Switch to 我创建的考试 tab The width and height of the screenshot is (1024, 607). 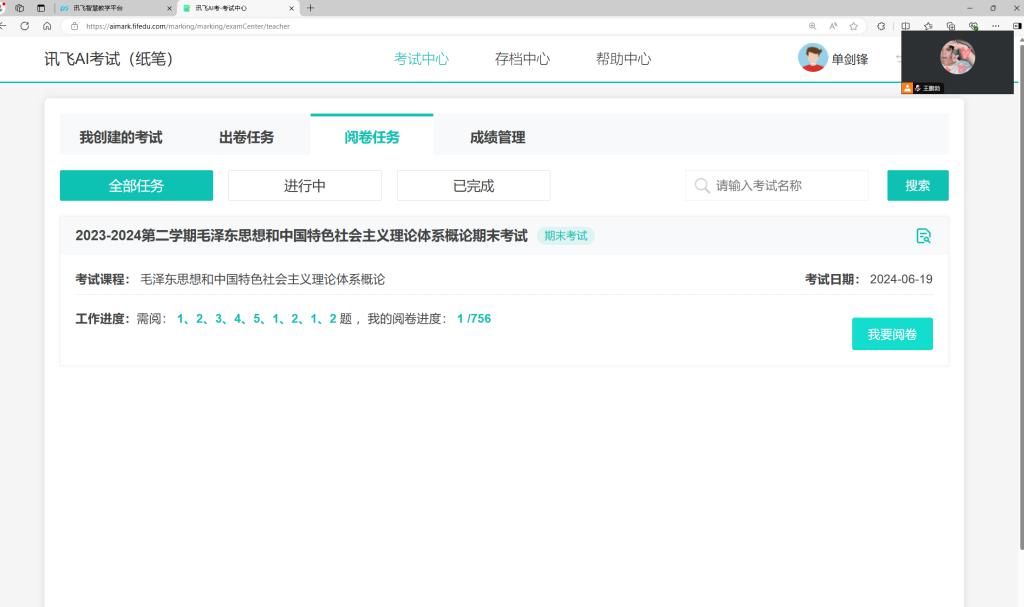click(121, 137)
